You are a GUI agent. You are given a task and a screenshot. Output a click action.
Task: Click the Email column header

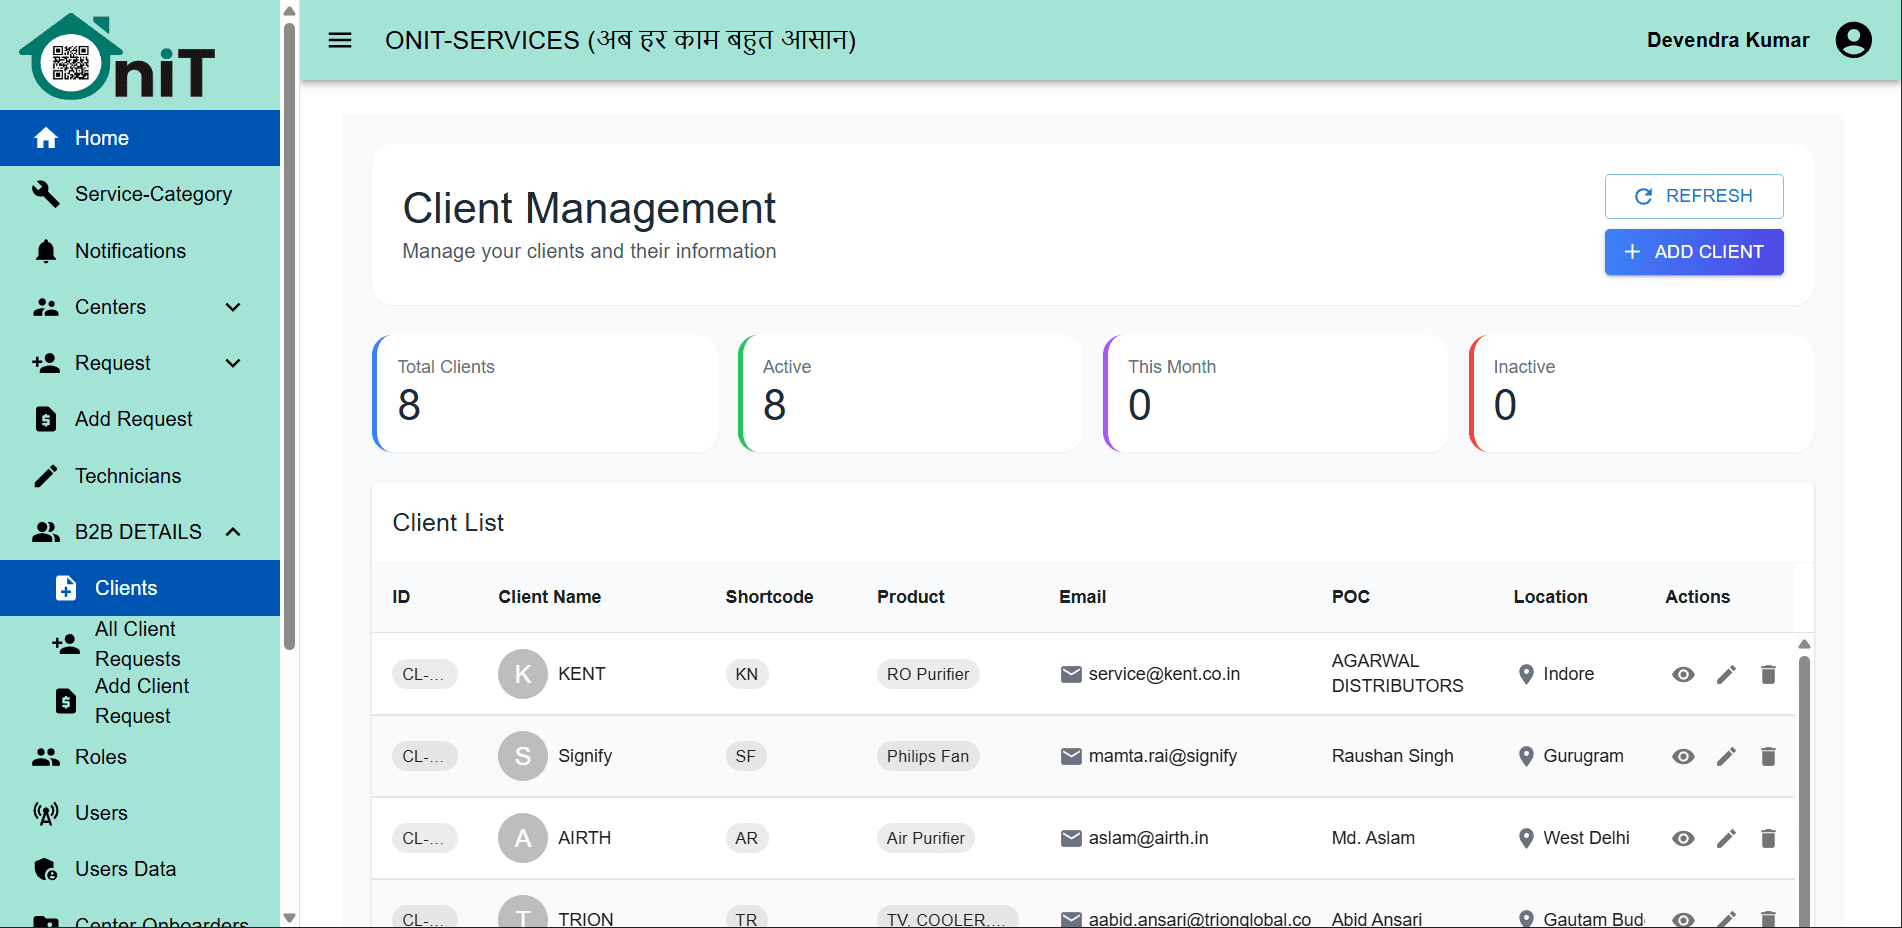click(x=1083, y=597)
